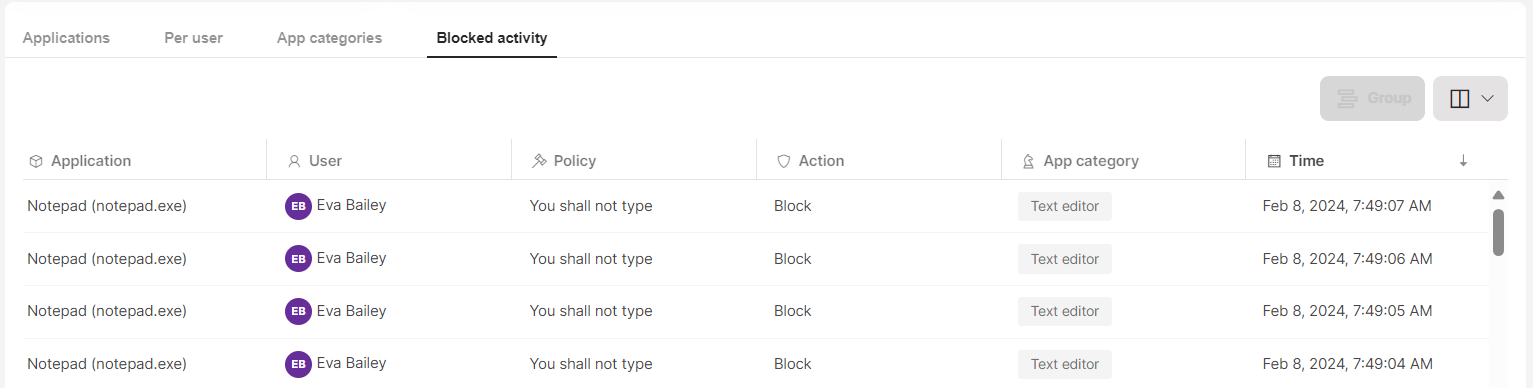Click the gavel icon beside Policy header

[539, 161]
